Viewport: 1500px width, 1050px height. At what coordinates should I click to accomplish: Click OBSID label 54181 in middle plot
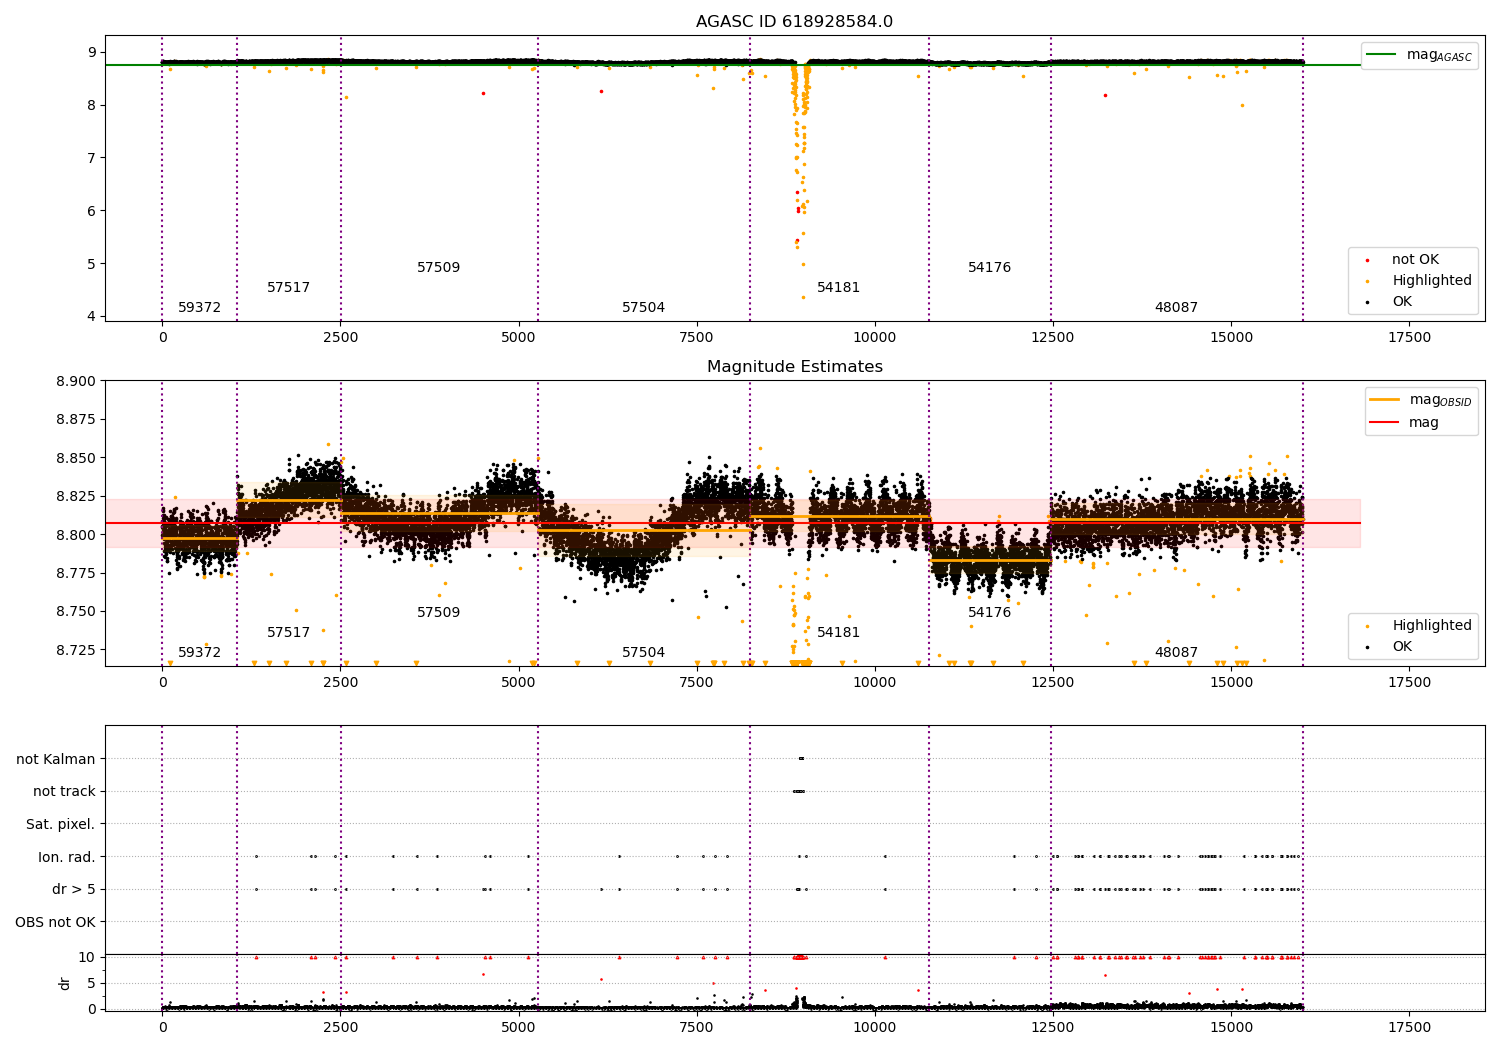(x=838, y=633)
